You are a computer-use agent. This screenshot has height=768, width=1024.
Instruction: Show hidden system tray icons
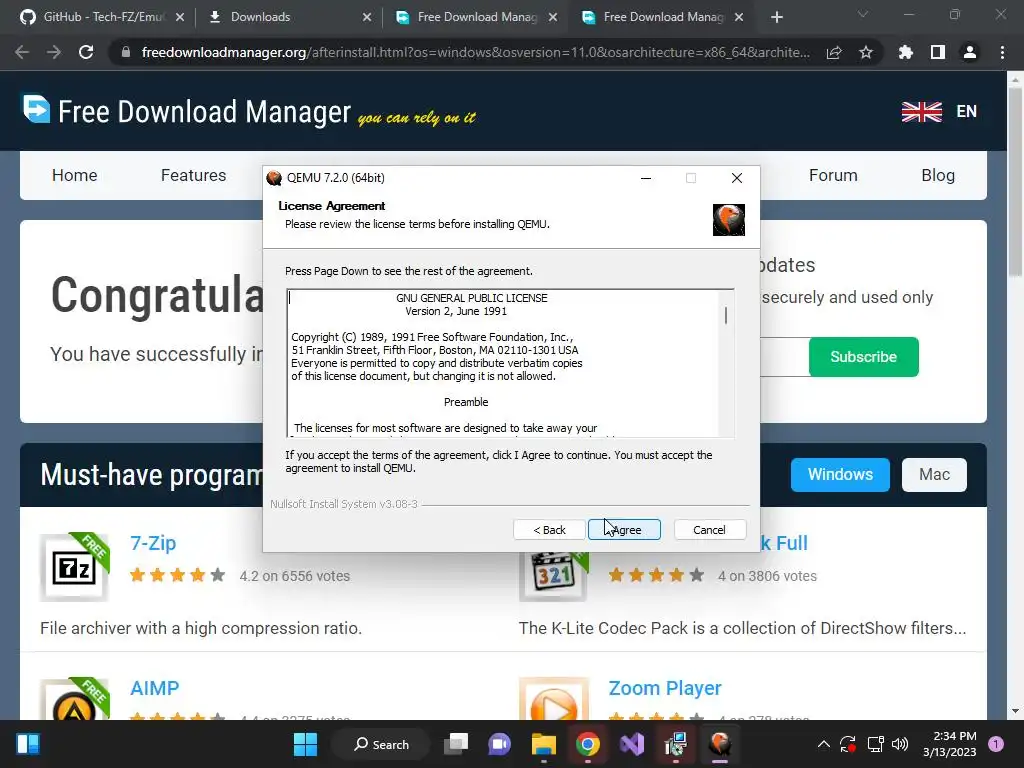tap(824, 744)
